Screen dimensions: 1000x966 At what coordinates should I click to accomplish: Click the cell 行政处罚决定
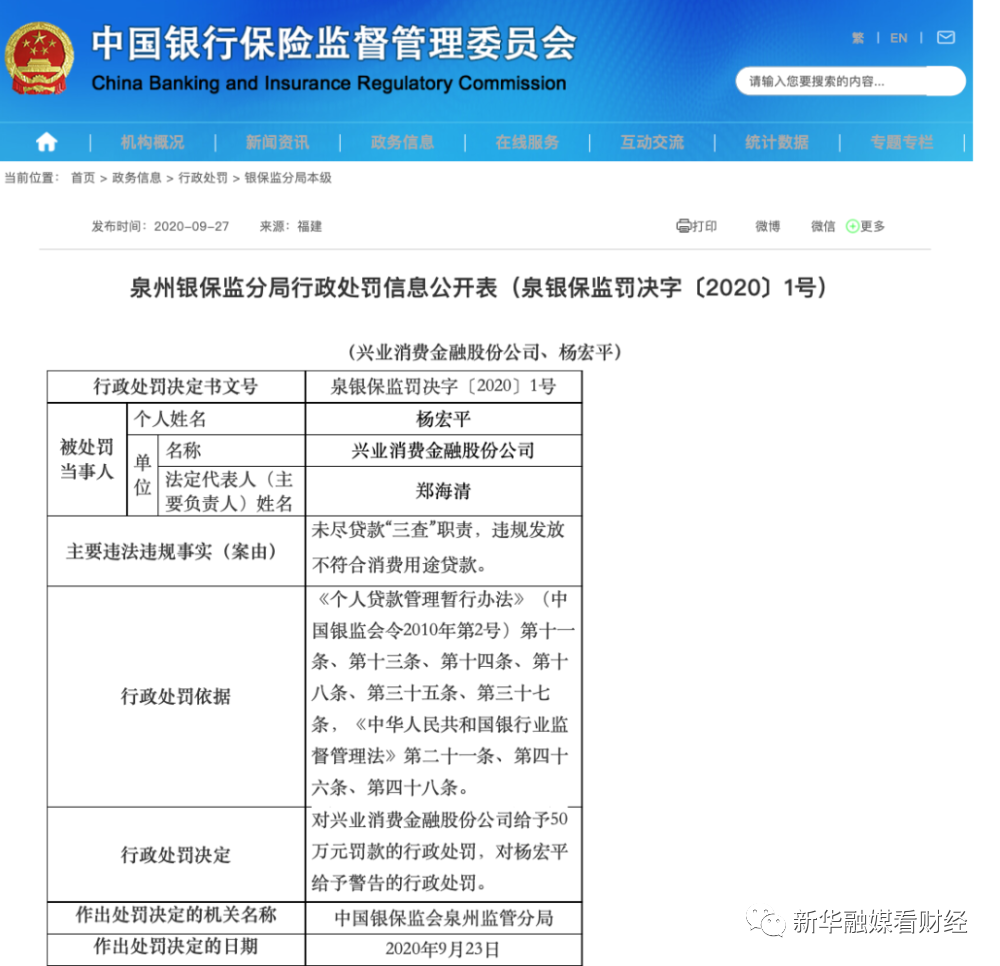(176, 854)
